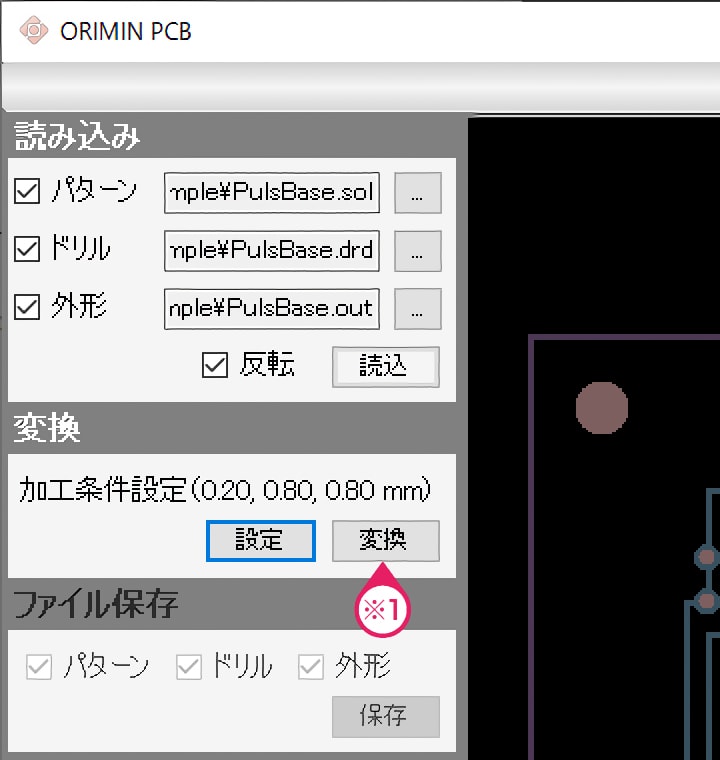
Task: Toggle the 外形 checkbox in 読み込み section
Action: [x=27, y=308]
